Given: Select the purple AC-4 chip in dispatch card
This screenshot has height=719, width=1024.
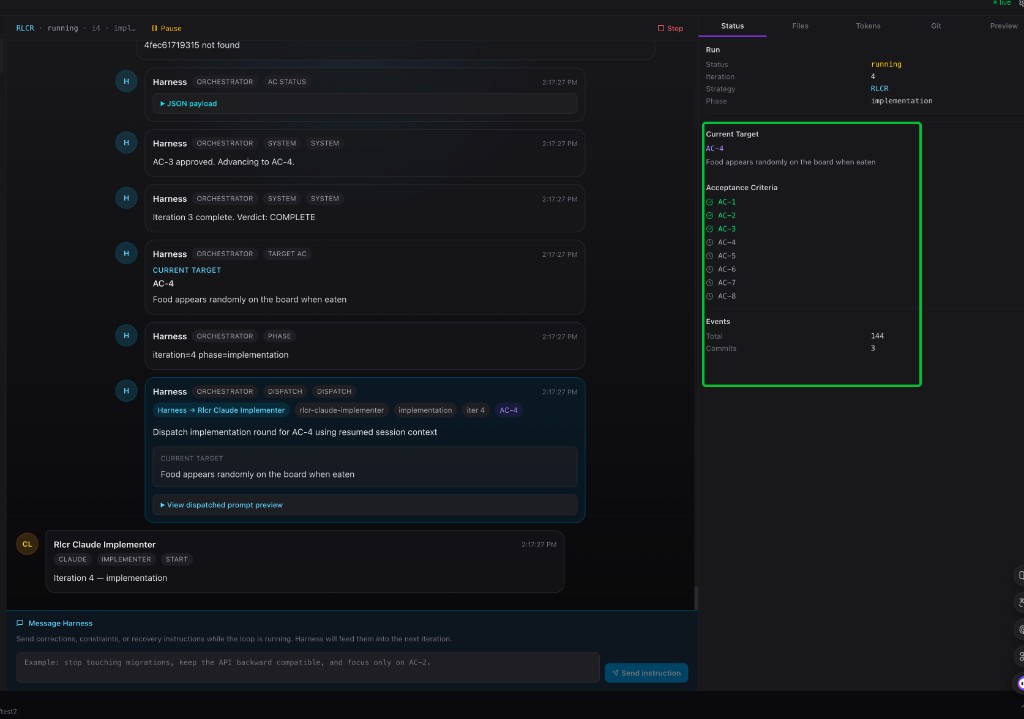Looking at the screenshot, I should tap(508, 410).
